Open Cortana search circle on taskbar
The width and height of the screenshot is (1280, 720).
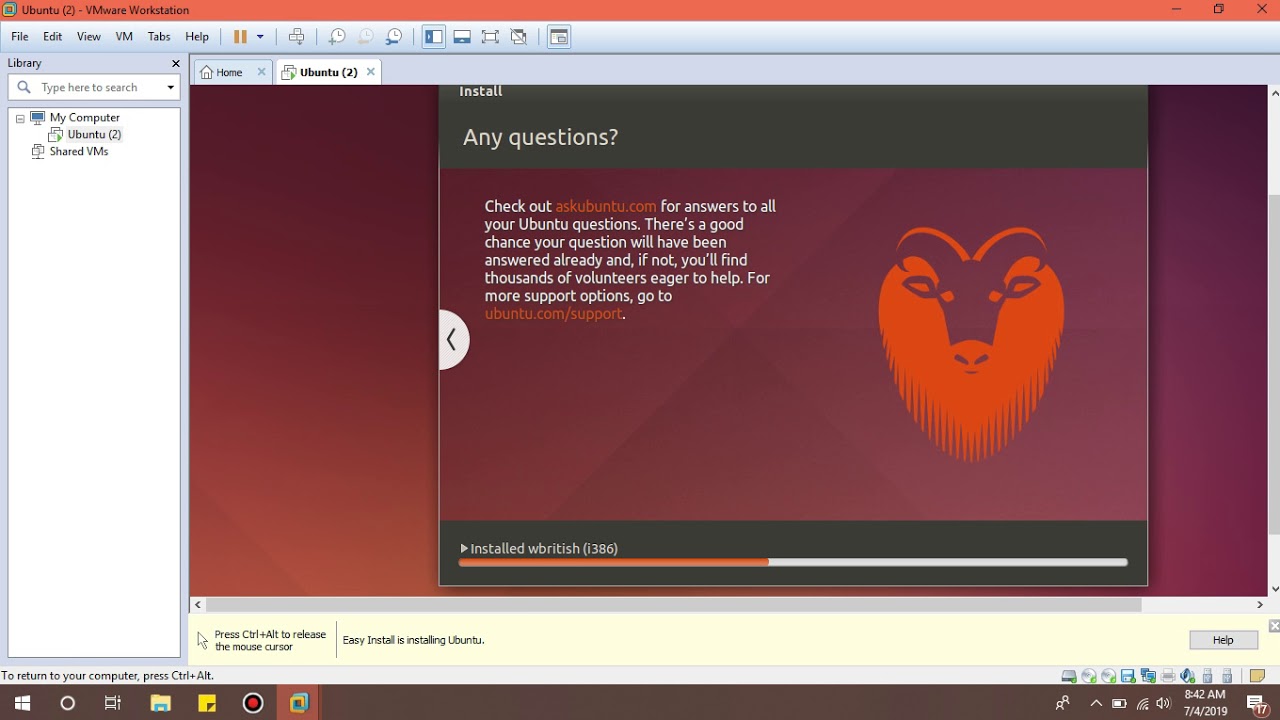pos(68,703)
